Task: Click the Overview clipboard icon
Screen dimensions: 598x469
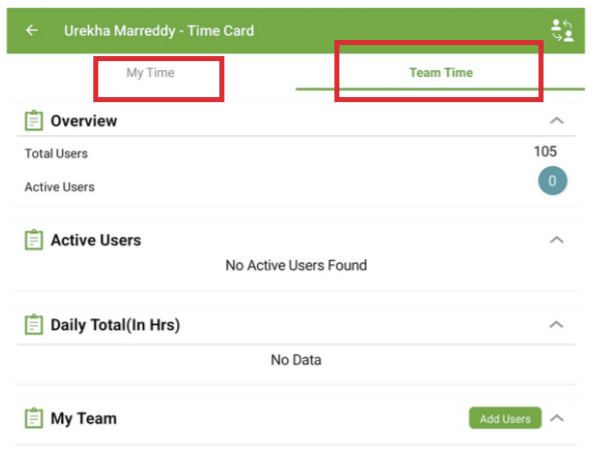Action: pyautogui.click(x=34, y=120)
